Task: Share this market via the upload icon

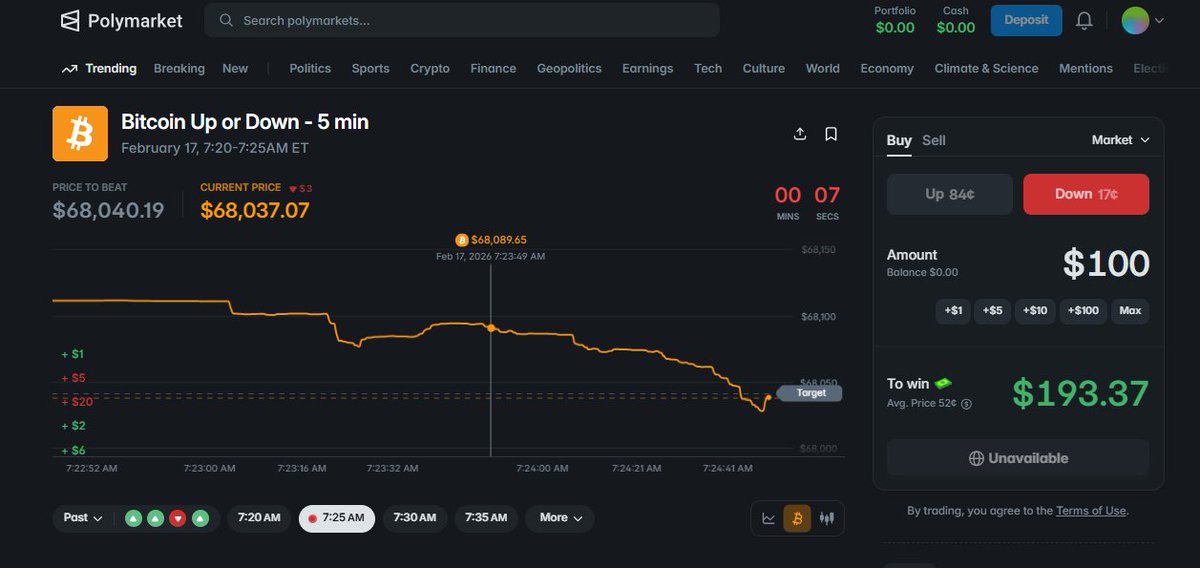Action: (x=800, y=134)
